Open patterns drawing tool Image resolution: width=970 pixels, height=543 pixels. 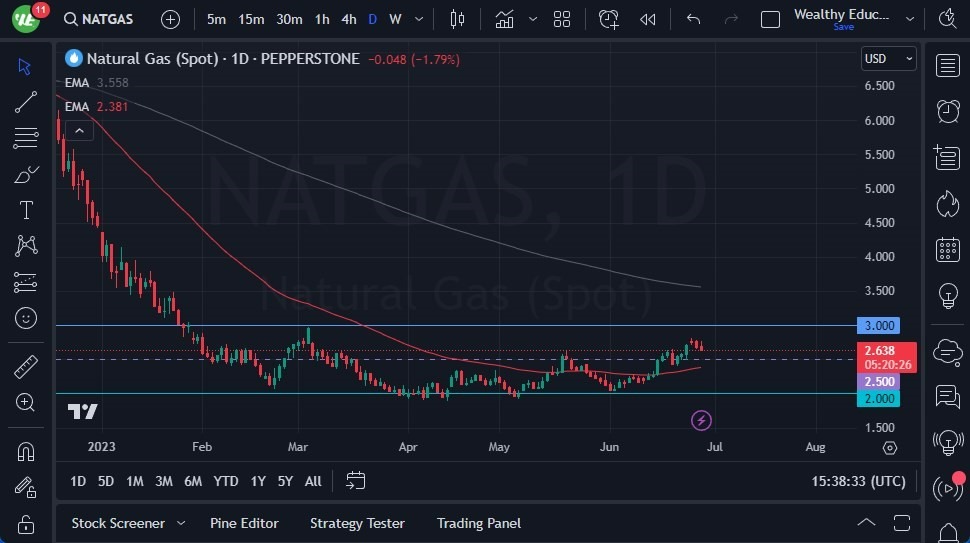[x=25, y=246]
